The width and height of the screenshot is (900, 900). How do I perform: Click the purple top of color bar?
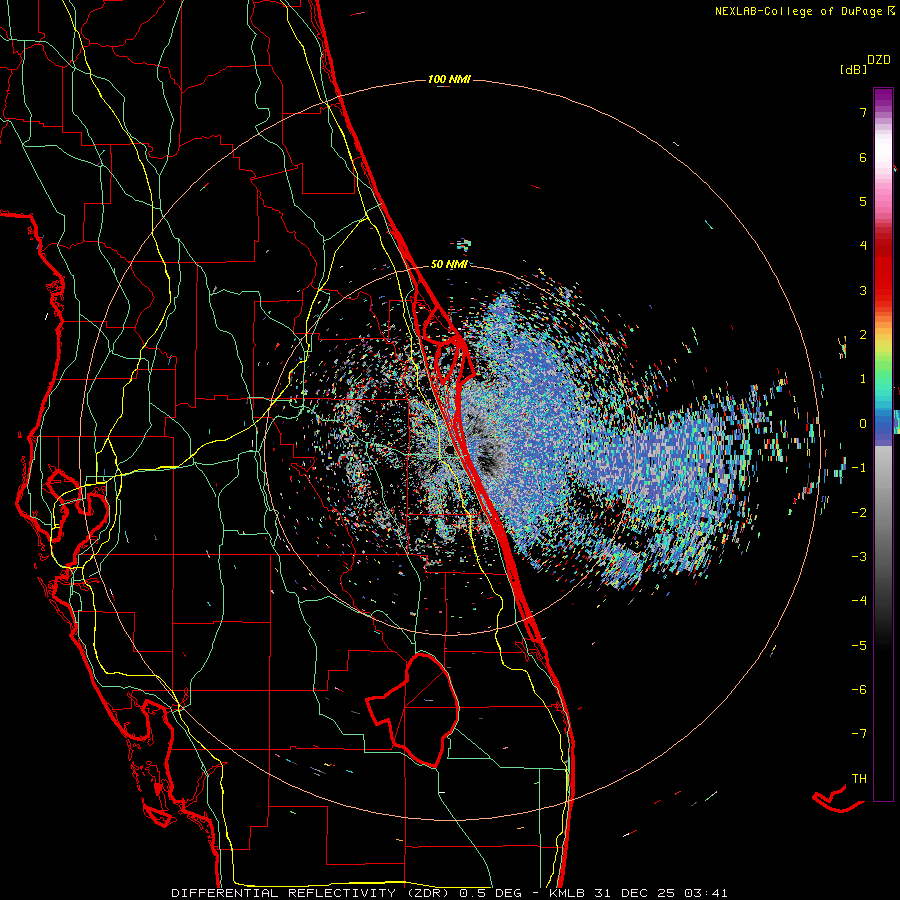click(x=883, y=98)
